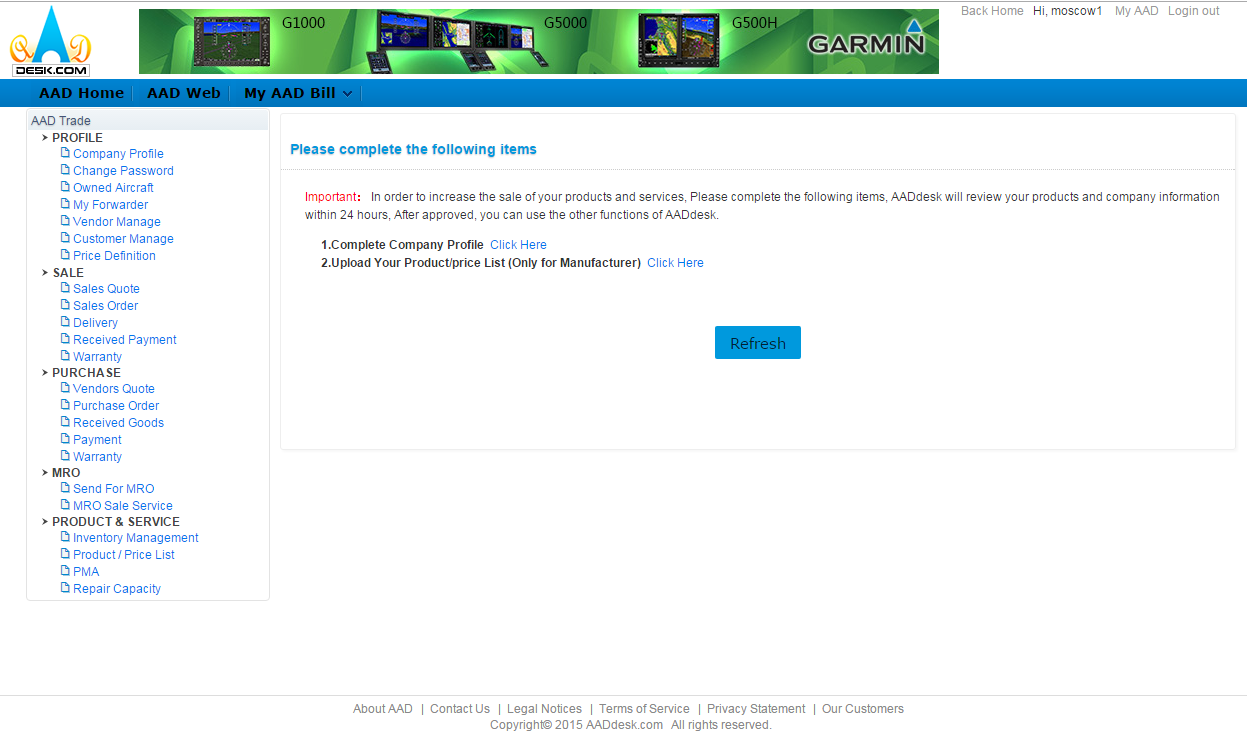Collapse the PRODUCT & SERVICE section arrow
This screenshot has height=755, width=1247.
(45, 521)
